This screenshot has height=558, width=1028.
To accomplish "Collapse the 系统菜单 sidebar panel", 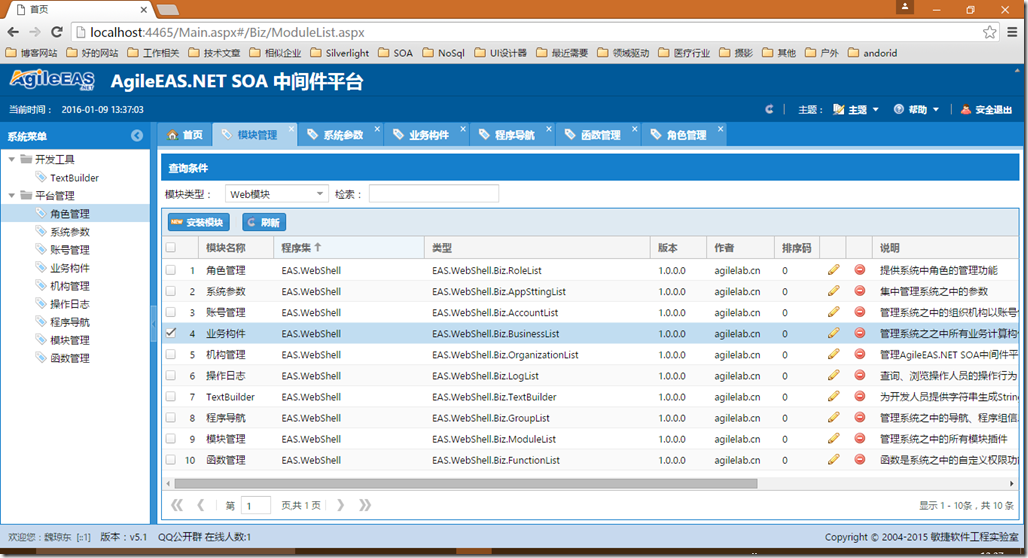I will tap(136, 136).
